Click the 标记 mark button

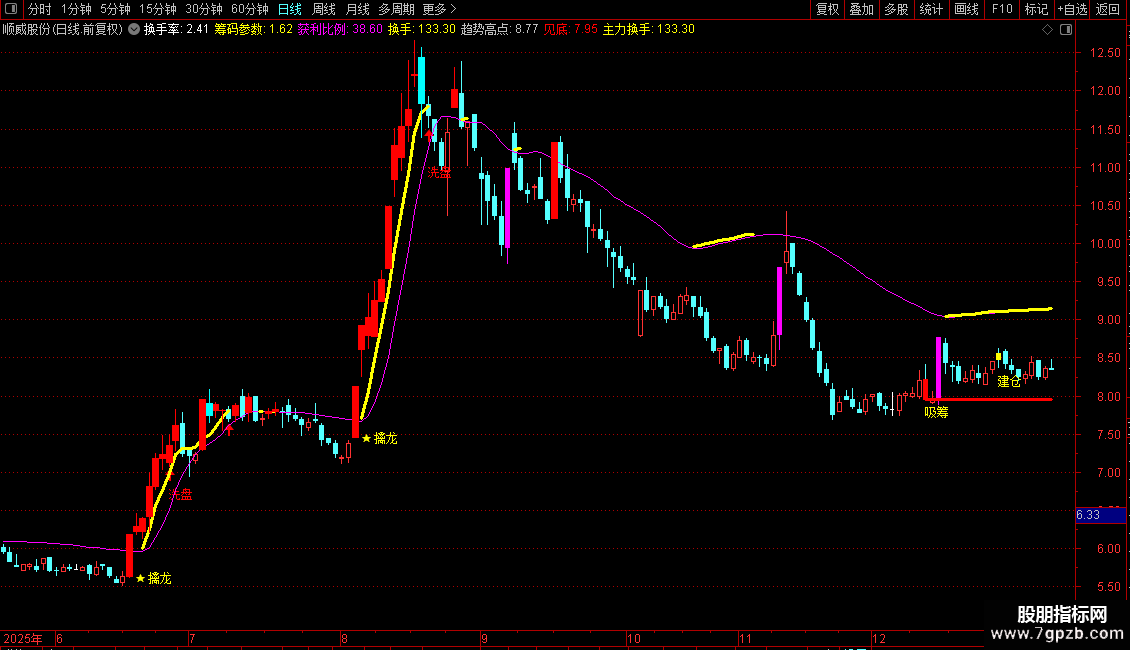1036,9
